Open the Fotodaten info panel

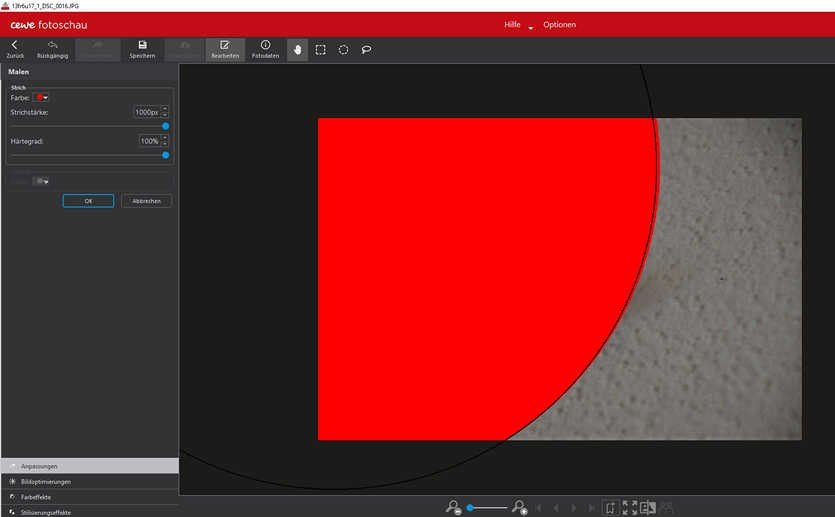pyautogui.click(x=265, y=49)
